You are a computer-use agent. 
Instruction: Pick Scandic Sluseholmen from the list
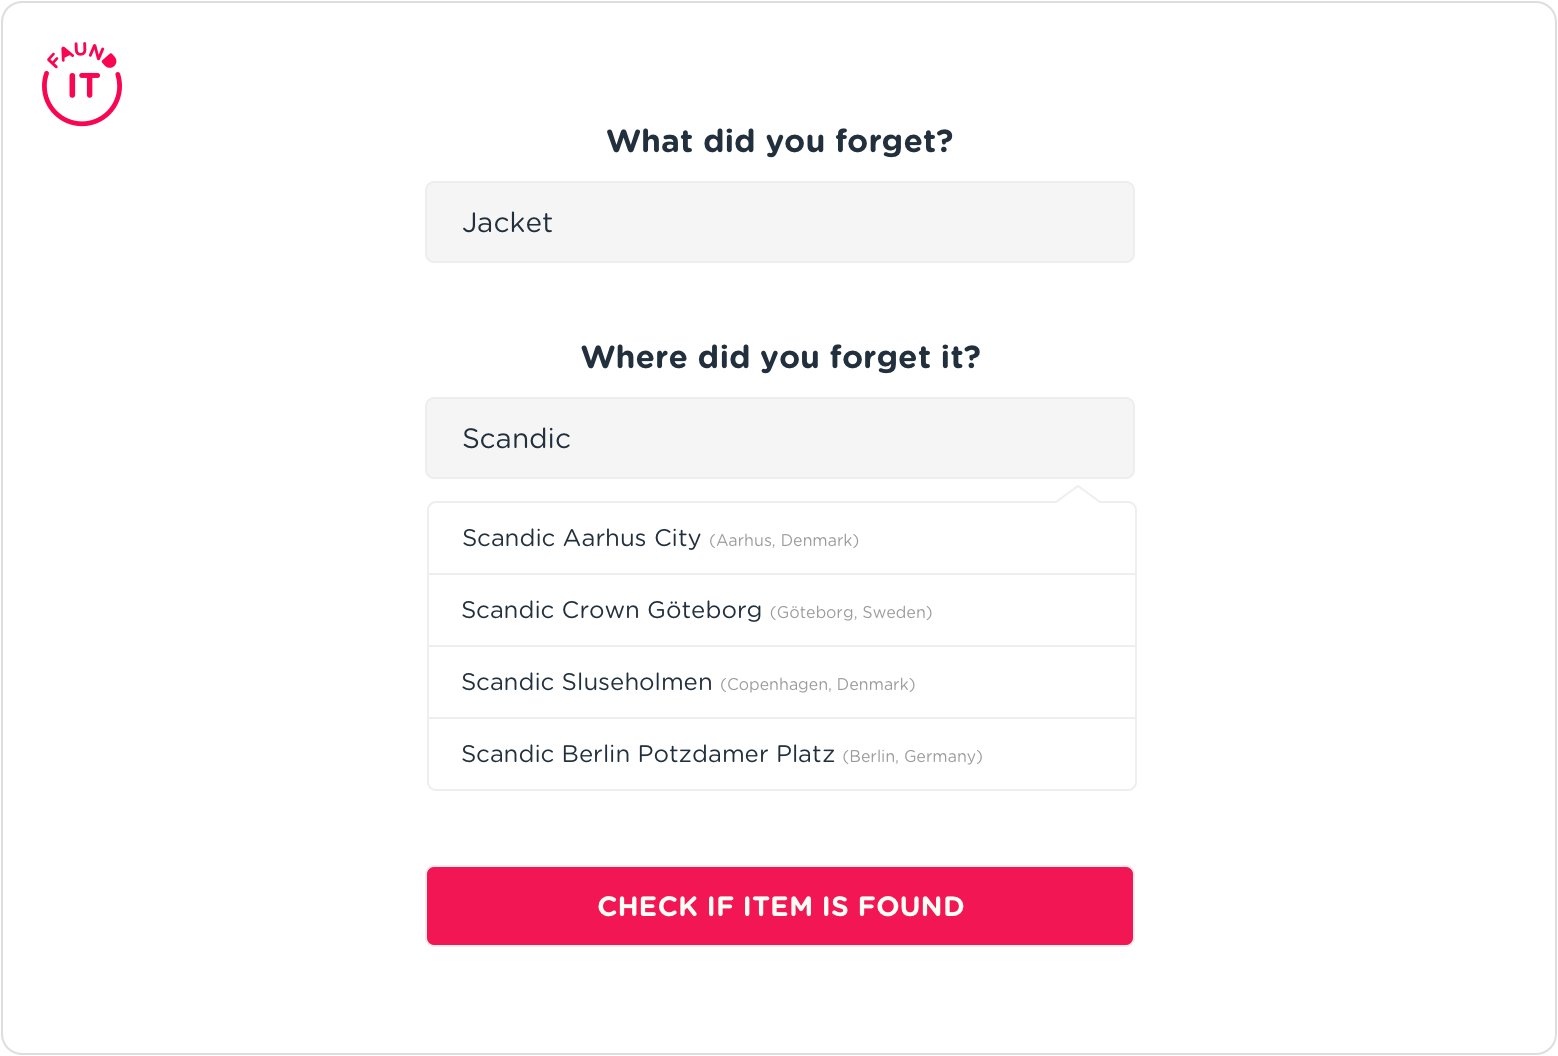click(x=586, y=682)
